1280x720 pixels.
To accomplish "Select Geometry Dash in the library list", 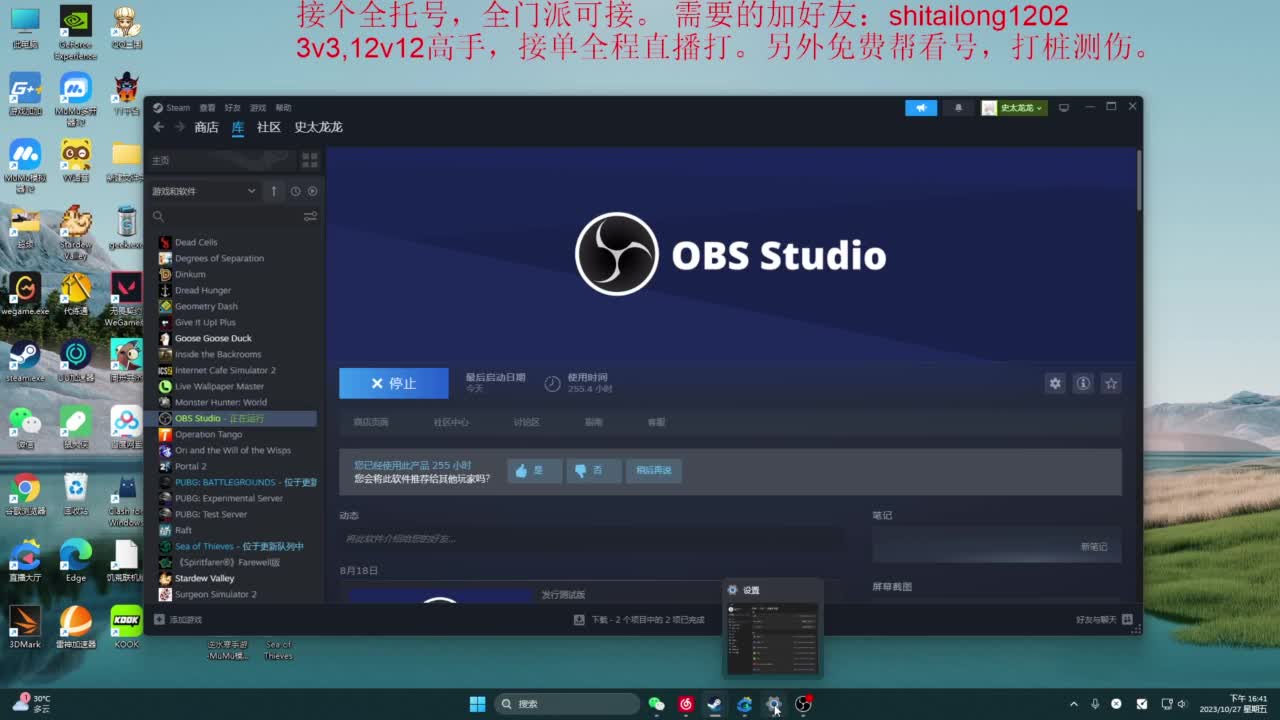I will coord(206,306).
